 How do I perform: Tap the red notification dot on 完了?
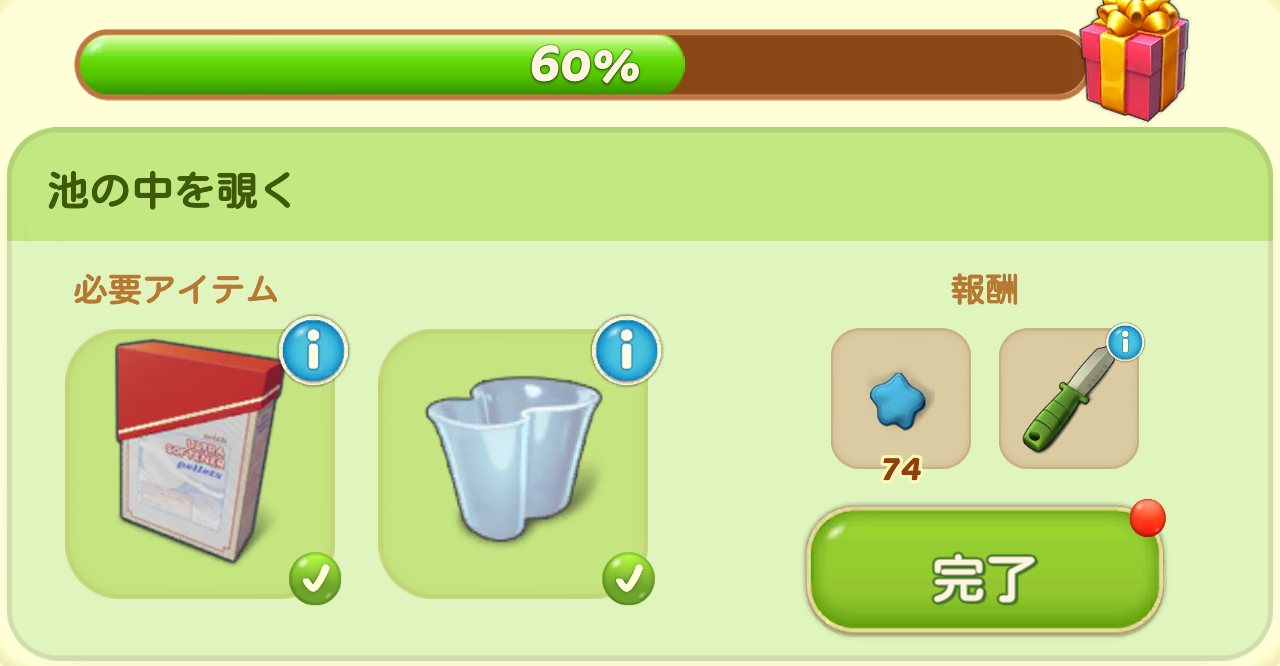[1147, 518]
